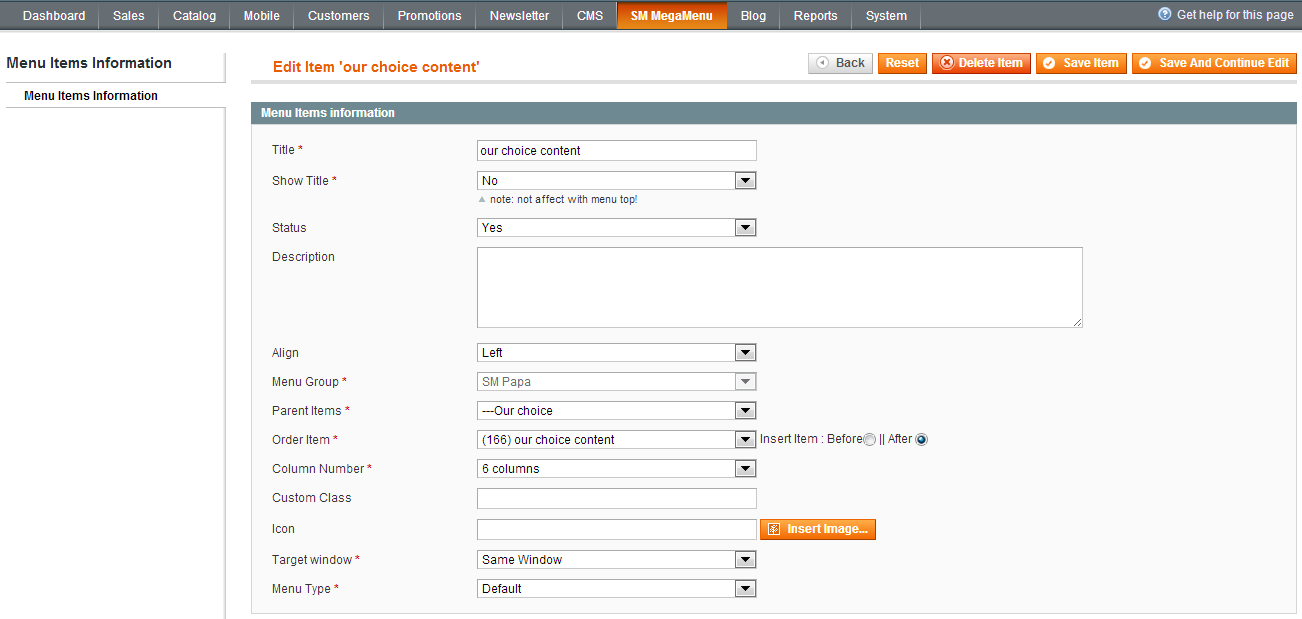Focus the Description text area
Viewport: 1302px width, 619px height.
(779, 287)
